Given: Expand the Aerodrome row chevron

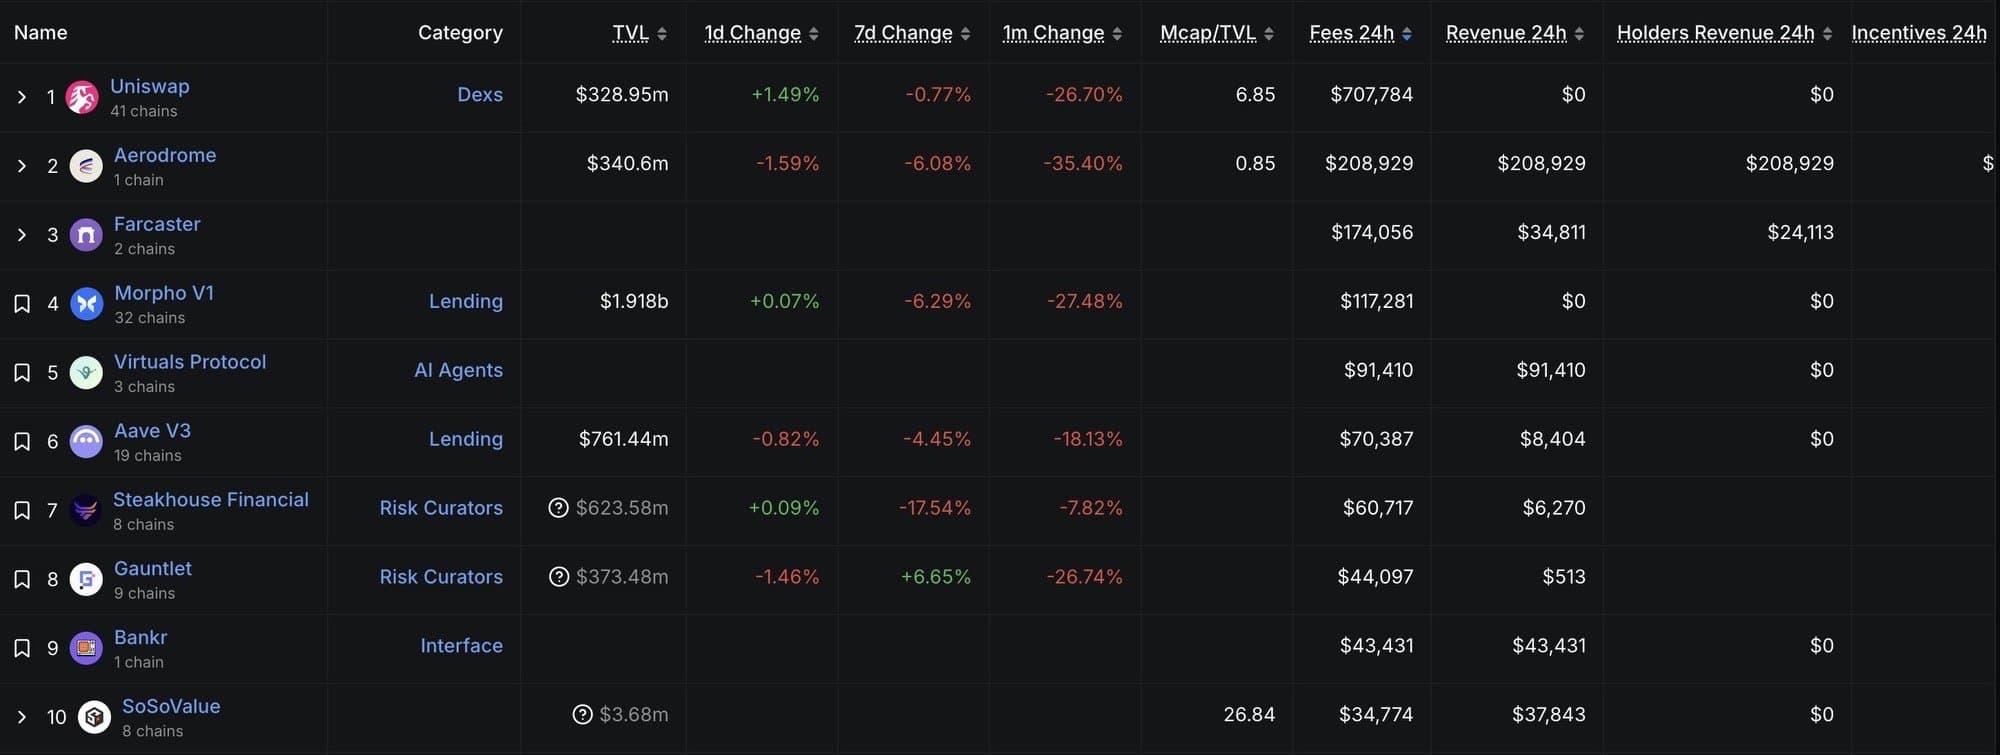Looking at the screenshot, I should (x=22, y=166).
